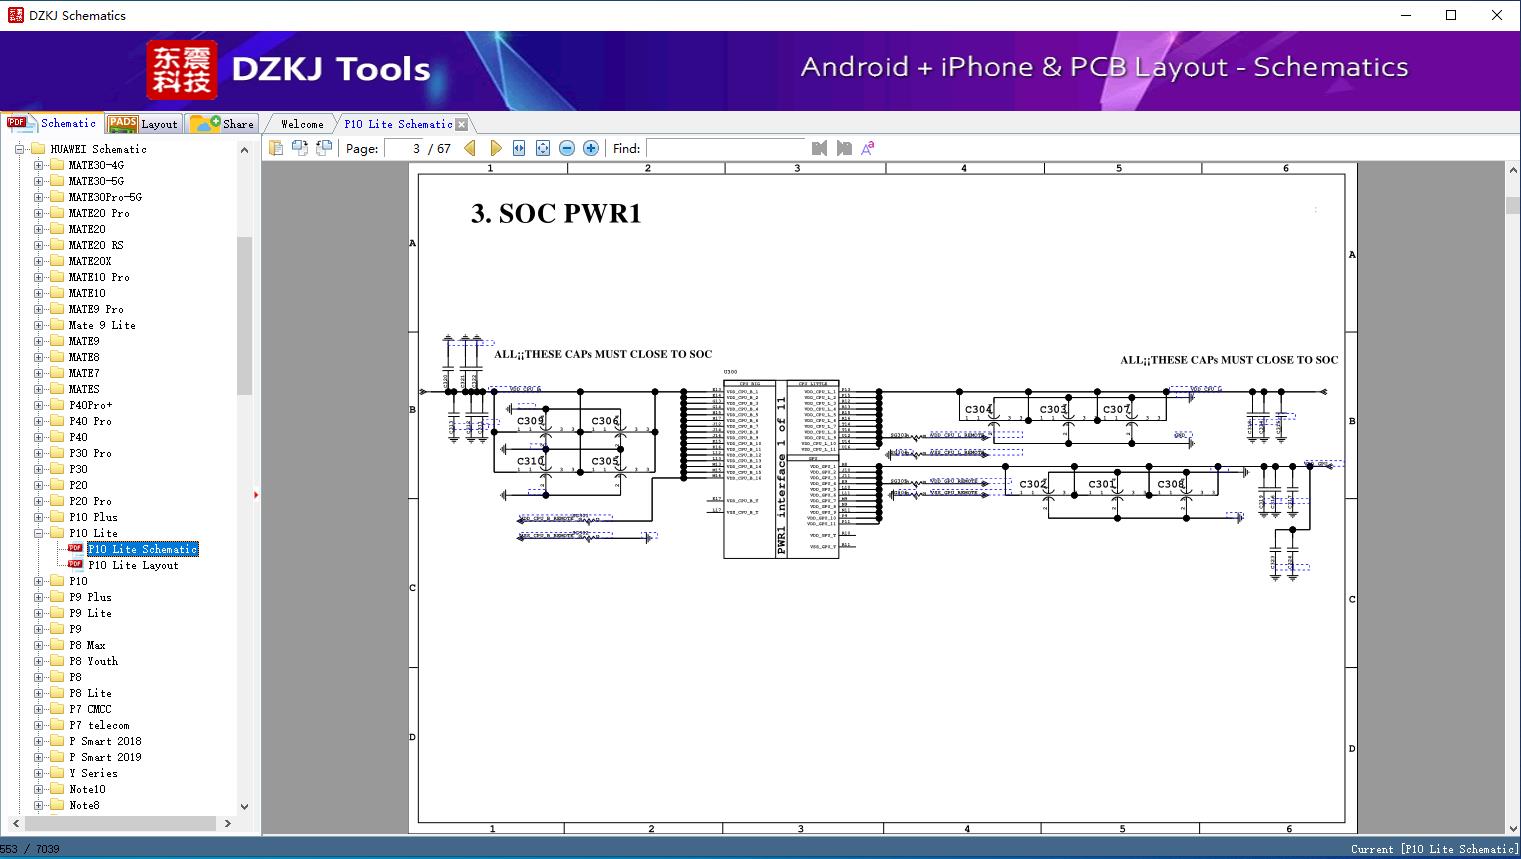Viewport: 1521px width, 859px height.
Task: Go to the previous page arrow
Action: pyautogui.click(x=471, y=148)
